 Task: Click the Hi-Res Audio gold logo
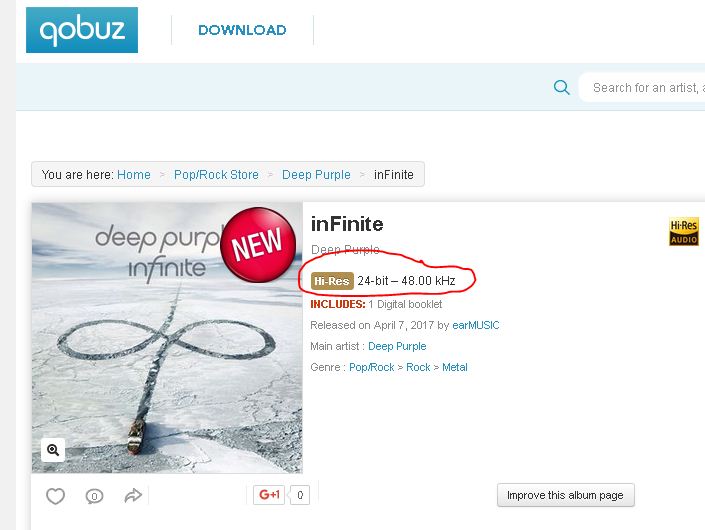coord(683,232)
